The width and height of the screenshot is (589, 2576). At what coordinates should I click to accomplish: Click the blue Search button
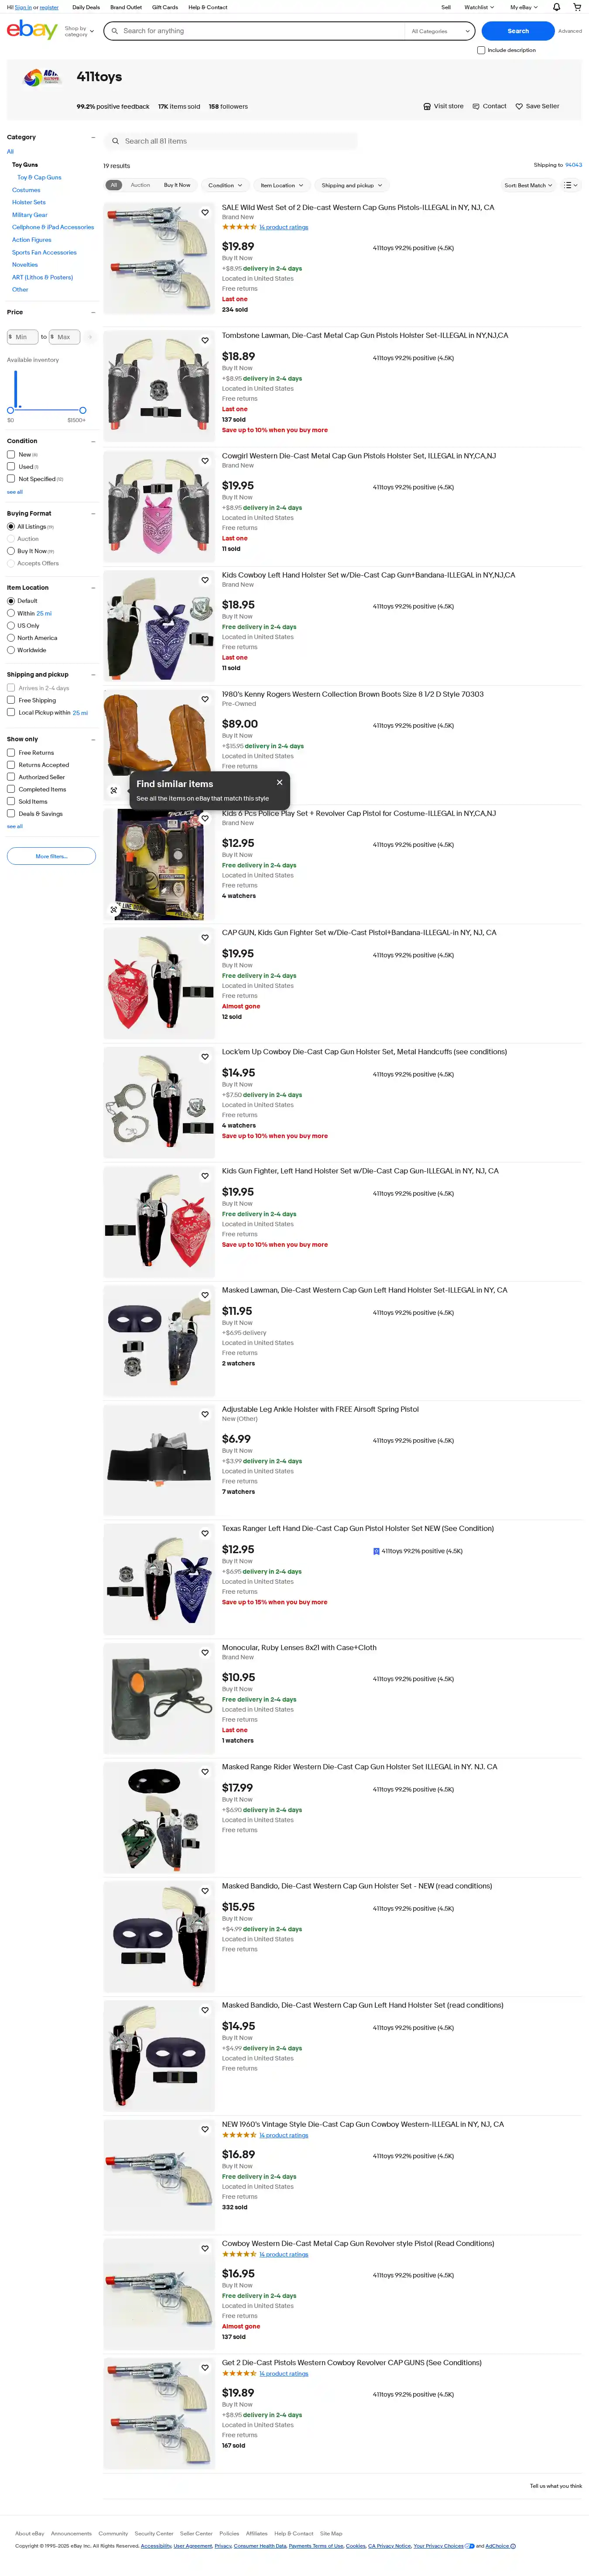click(518, 31)
